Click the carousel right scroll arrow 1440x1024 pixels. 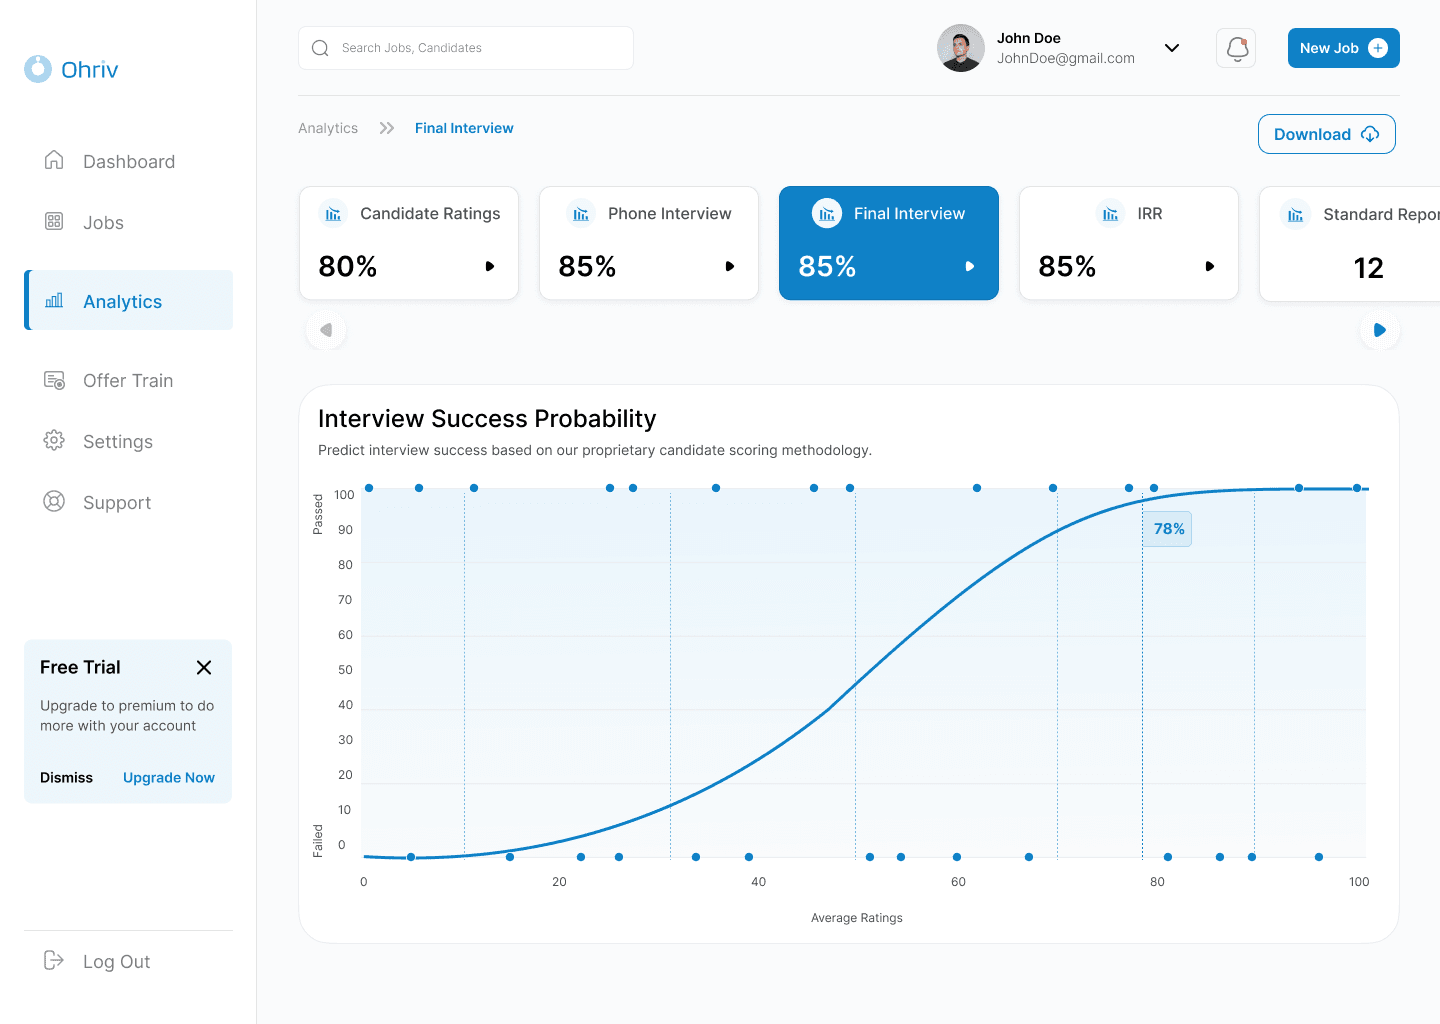coord(1380,330)
